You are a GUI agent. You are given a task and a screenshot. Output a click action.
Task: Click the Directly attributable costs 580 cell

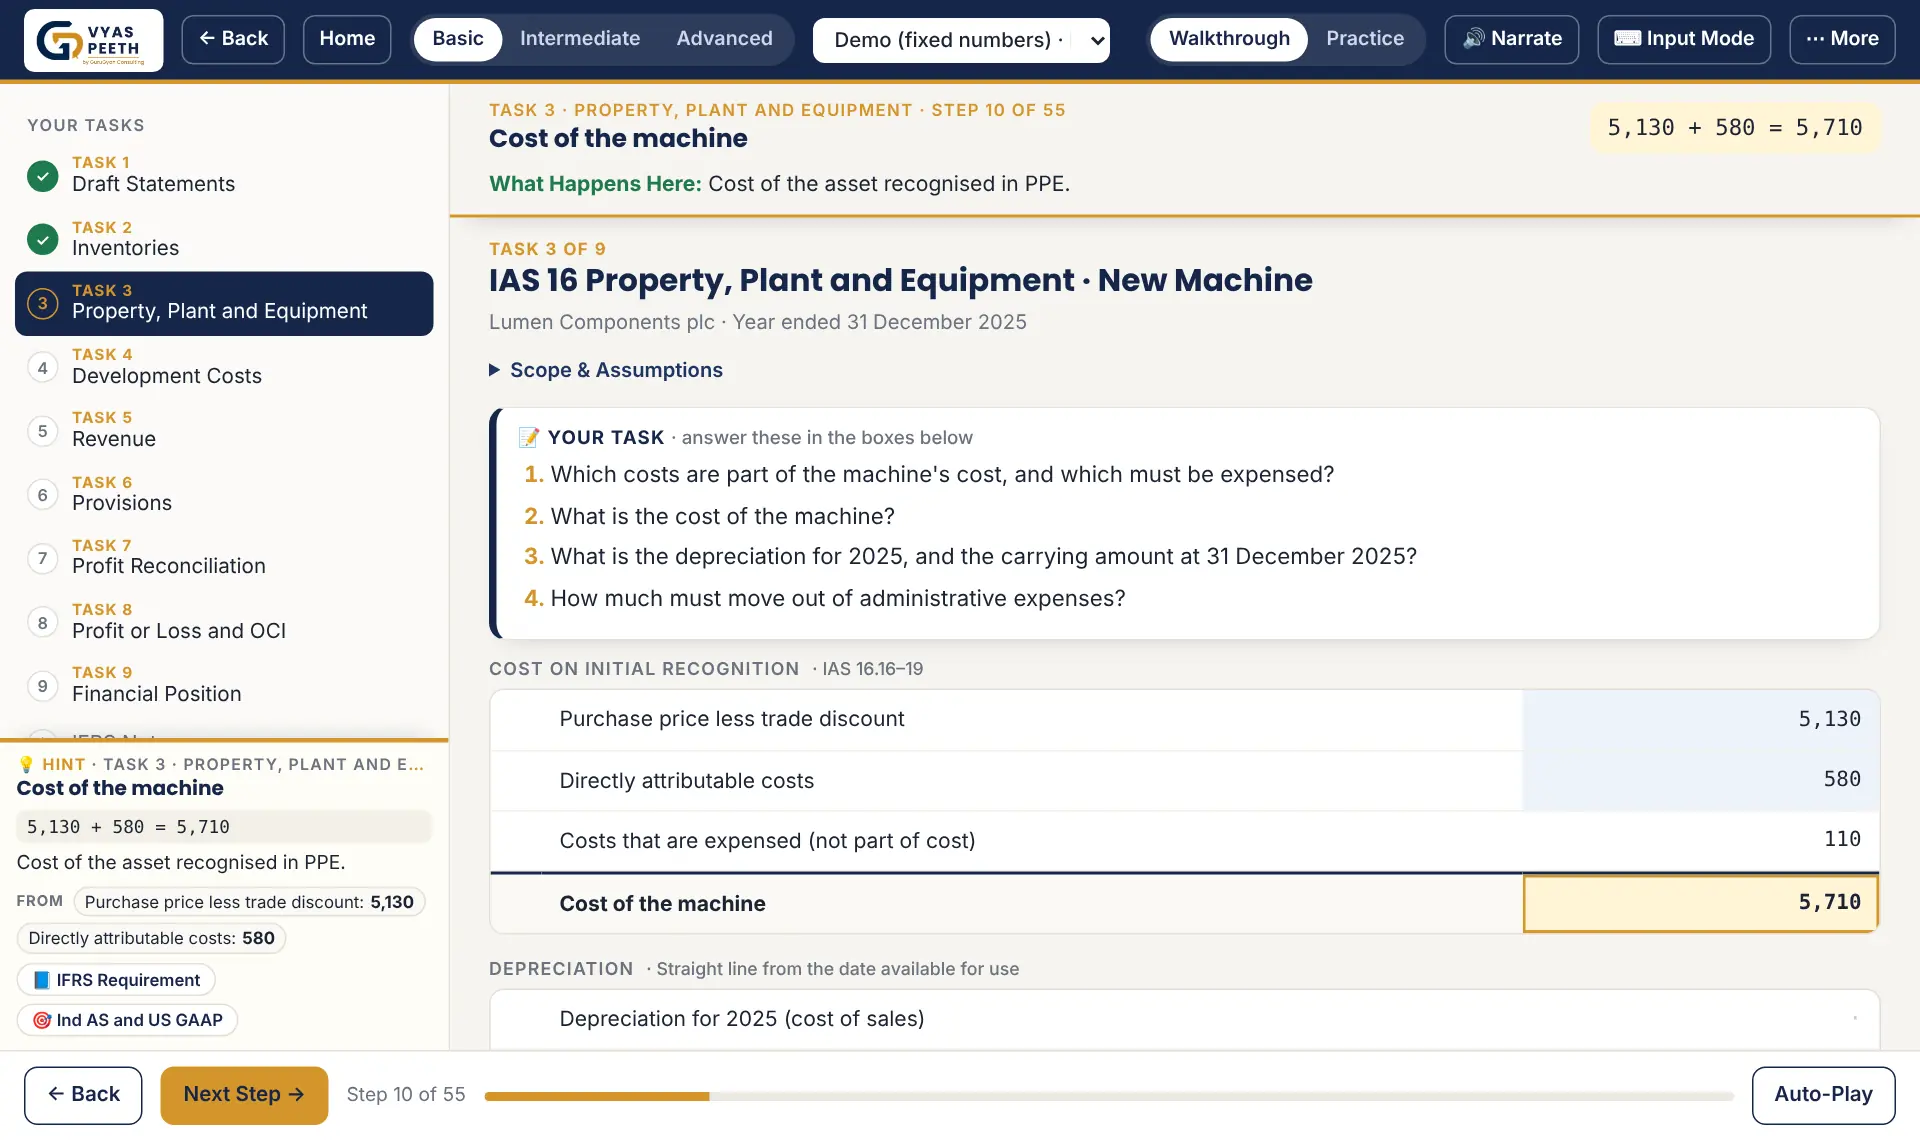pos(1700,780)
